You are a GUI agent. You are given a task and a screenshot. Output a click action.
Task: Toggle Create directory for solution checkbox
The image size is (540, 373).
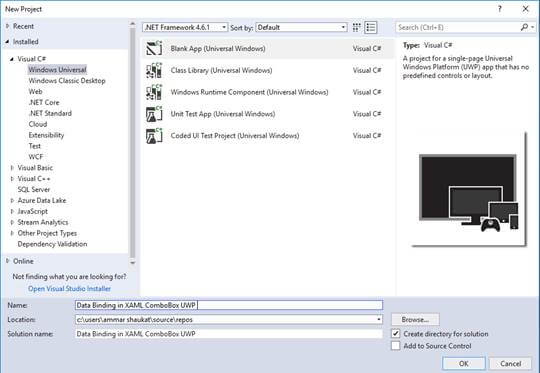click(396, 333)
